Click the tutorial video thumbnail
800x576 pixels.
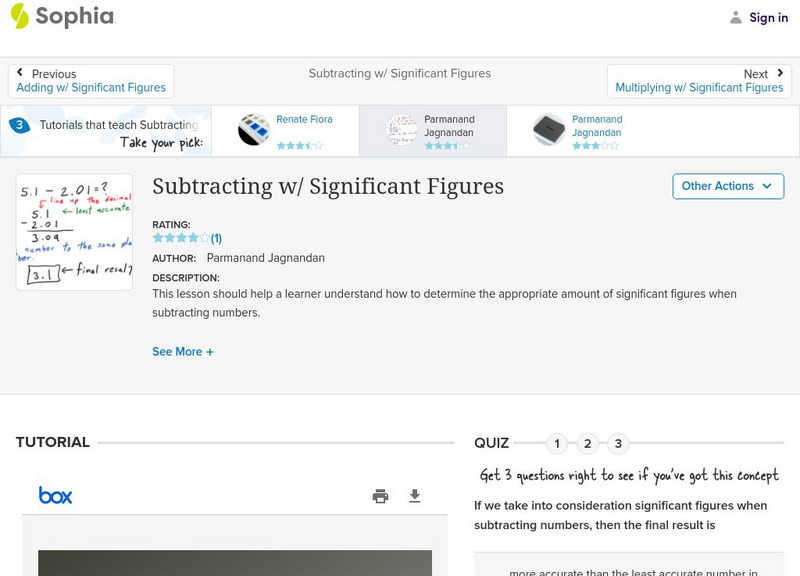click(241, 560)
